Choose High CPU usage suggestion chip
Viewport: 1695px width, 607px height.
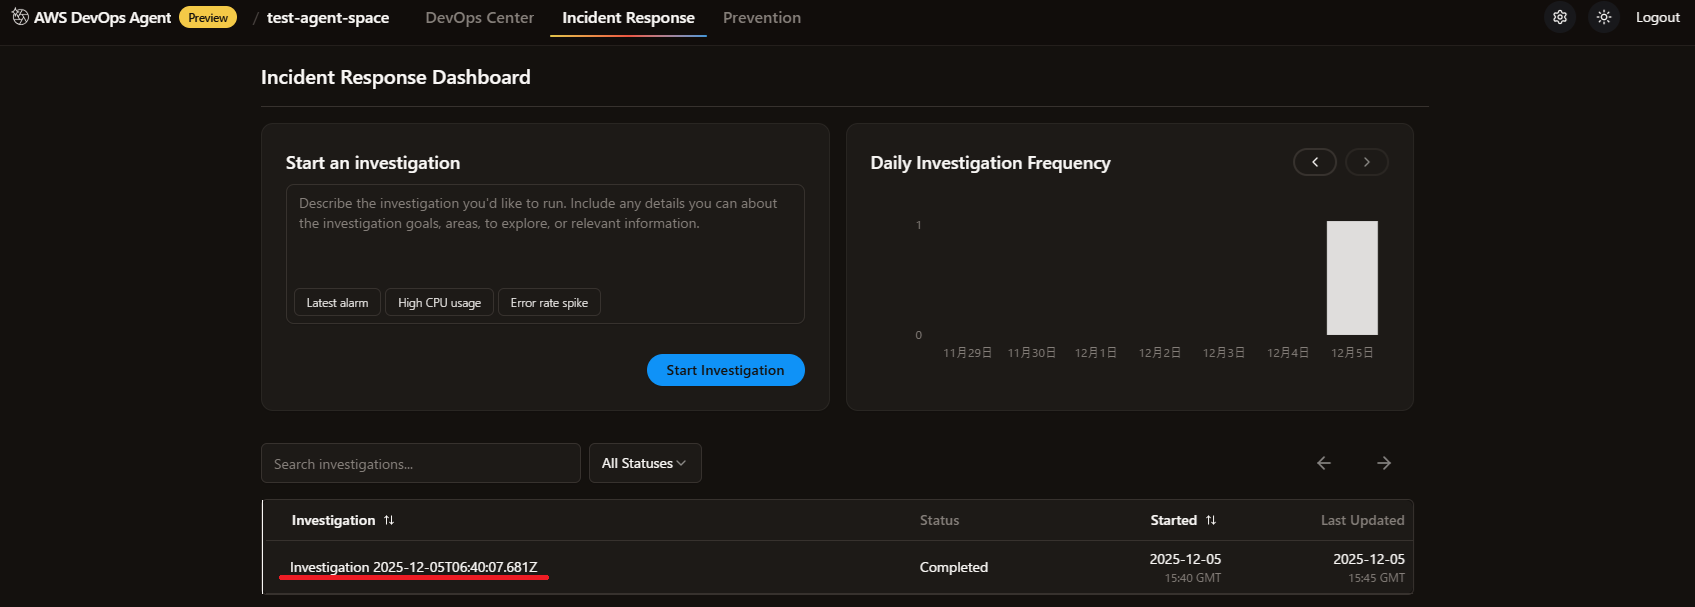pyautogui.click(x=439, y=303)
